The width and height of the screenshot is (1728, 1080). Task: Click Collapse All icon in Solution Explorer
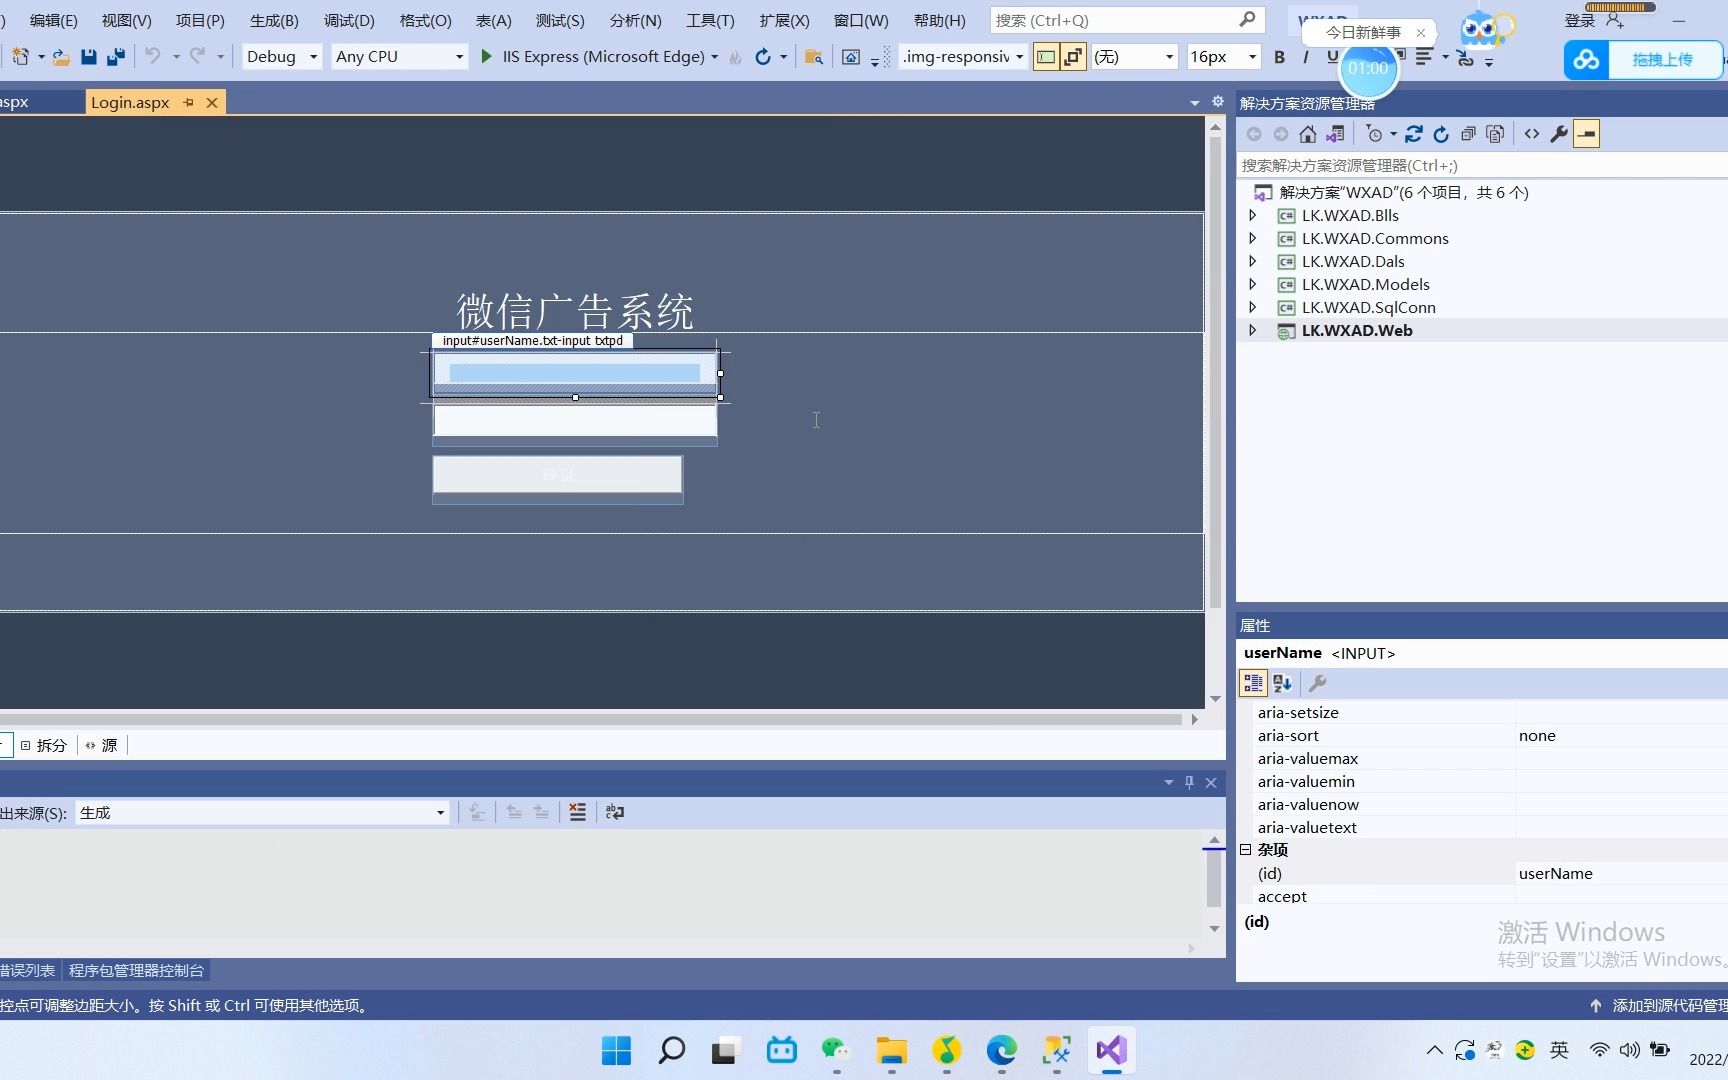[1468, 134]
